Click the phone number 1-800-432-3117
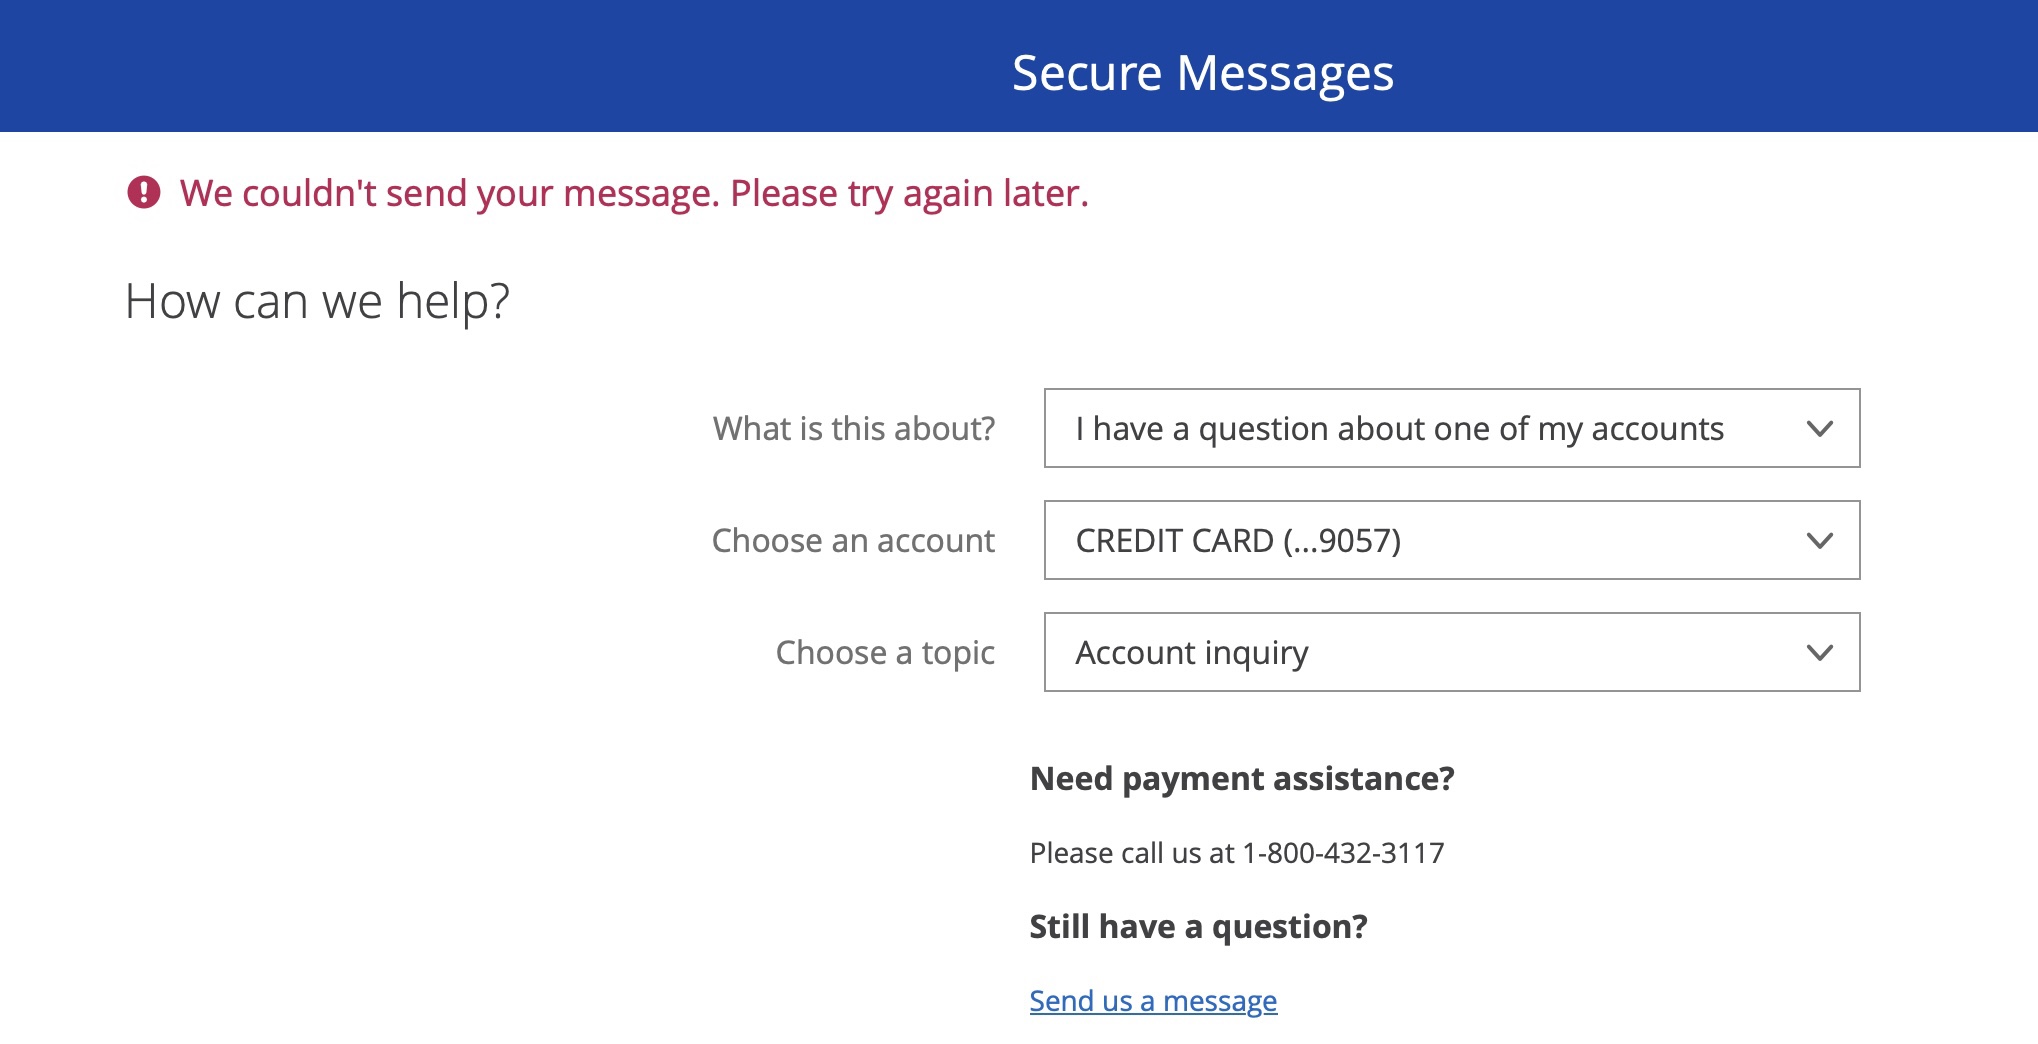Screen dimensions: 2038x1044 [1343, 853]
